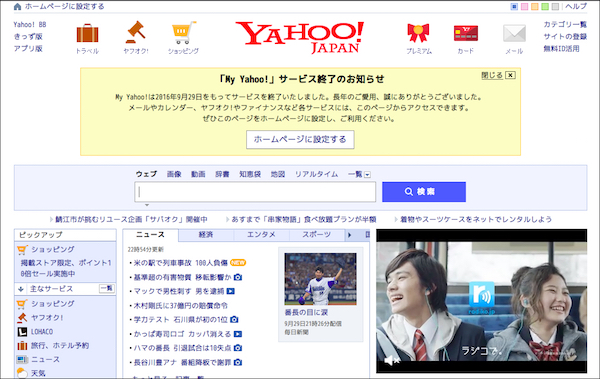Open ニュース in the 主なサービス list
The width and height of the screenshot is (600, 379).
[x=46, y=359]
